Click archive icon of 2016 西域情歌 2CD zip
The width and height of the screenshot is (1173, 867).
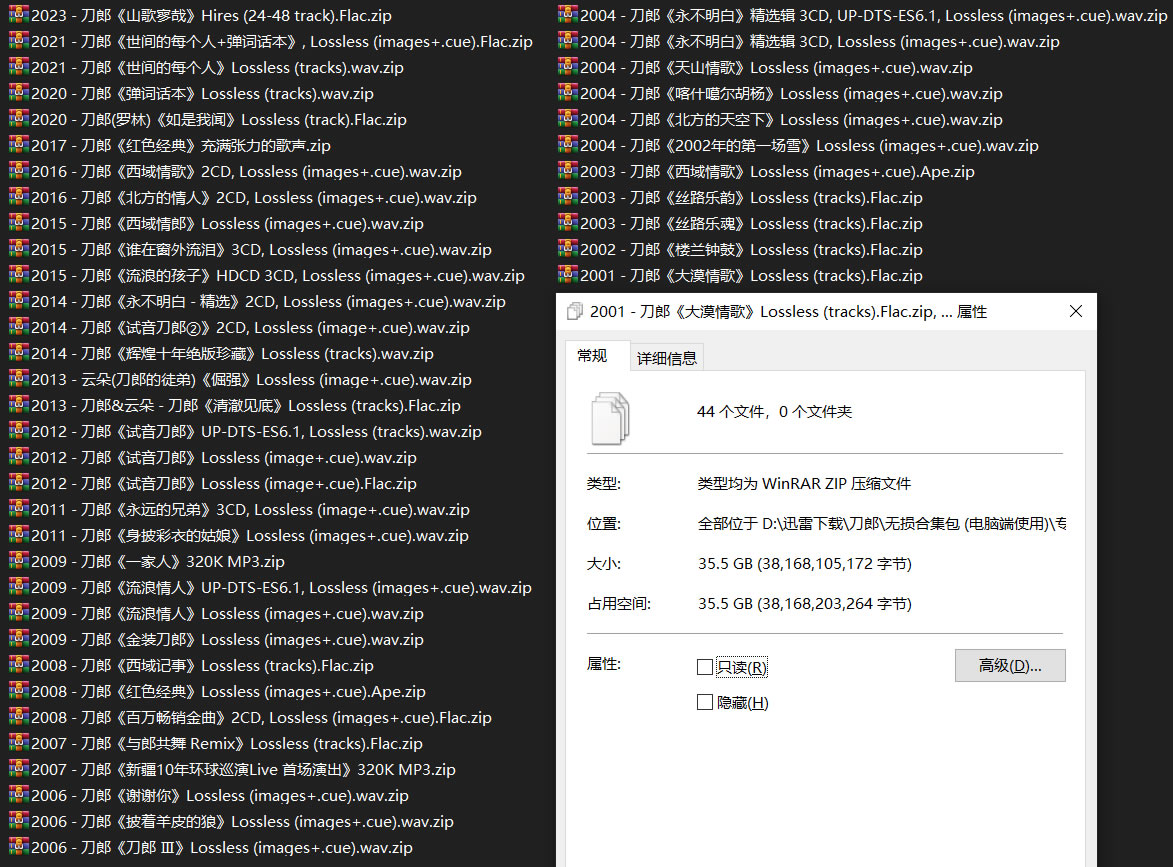[19, 171]
